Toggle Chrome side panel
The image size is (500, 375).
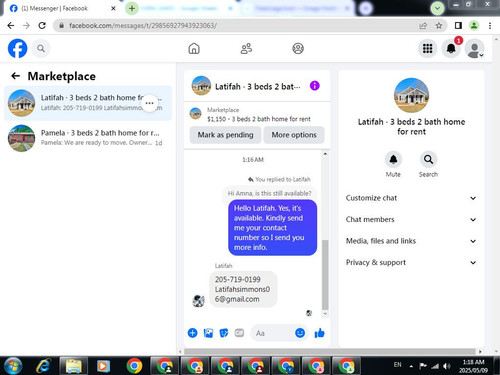click(x=458, y=25)
